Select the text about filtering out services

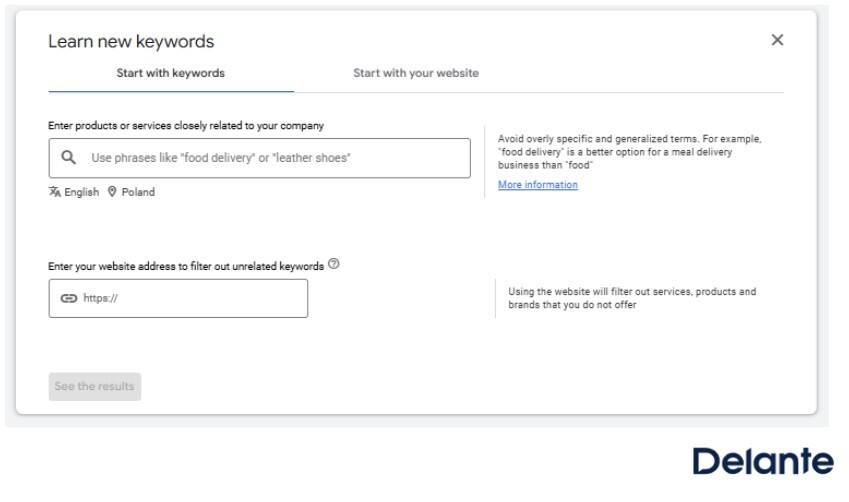pyautogui.click(x=632, y=298)
